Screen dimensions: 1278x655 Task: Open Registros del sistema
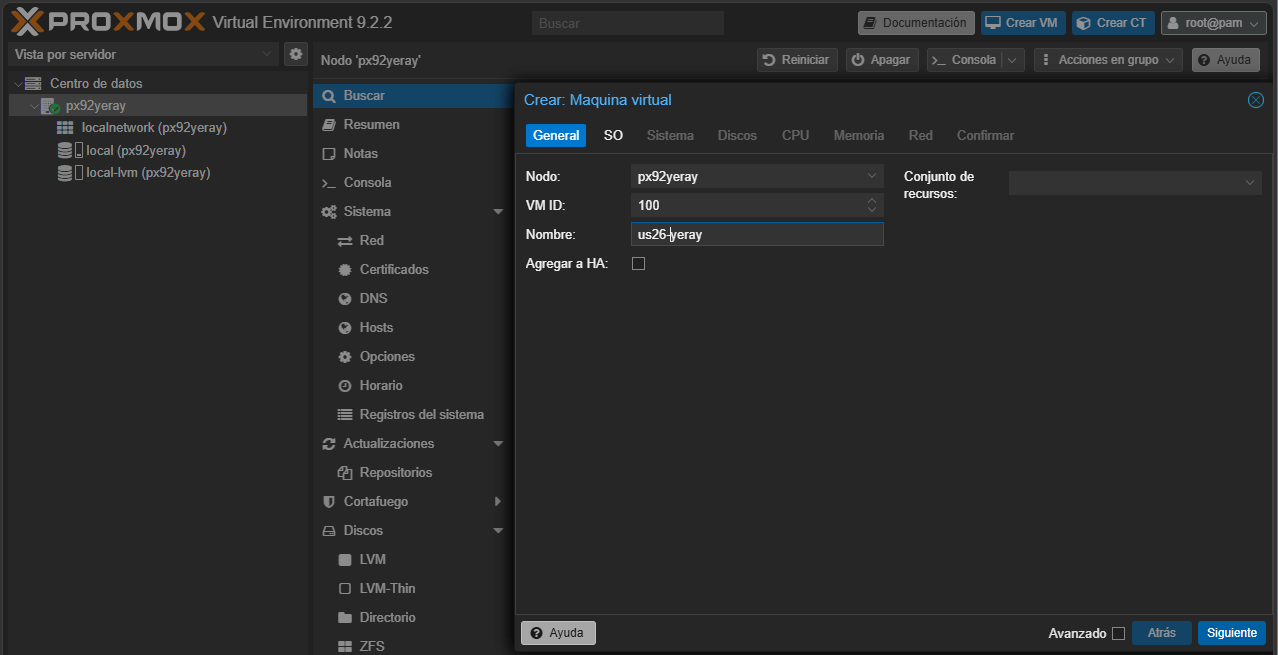(x=414, y=415)
